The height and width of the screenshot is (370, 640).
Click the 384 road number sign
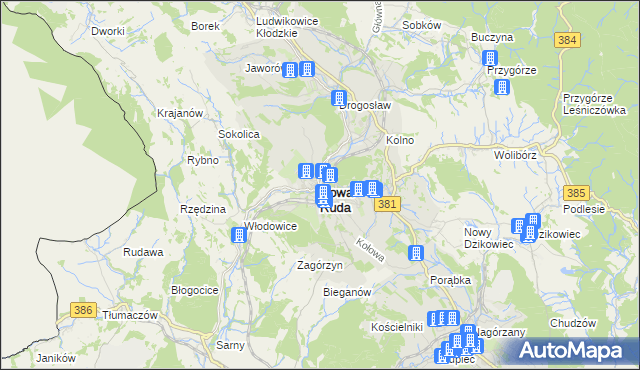(567, 40)
